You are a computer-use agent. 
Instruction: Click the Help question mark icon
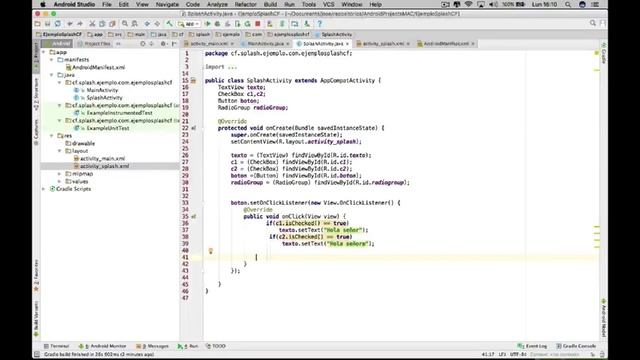320,24
